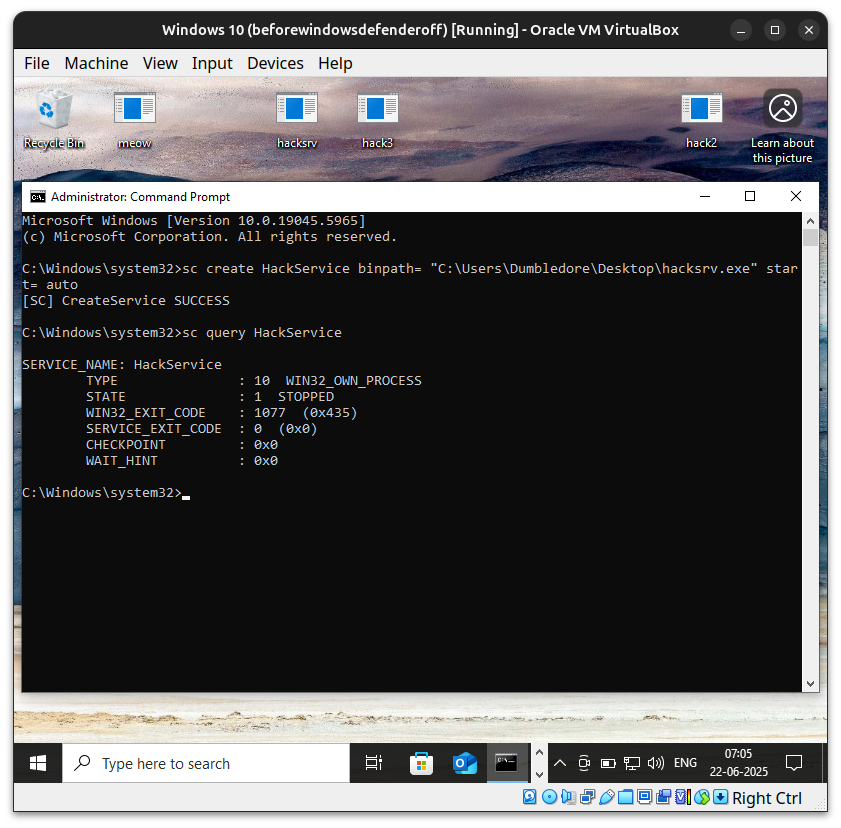Image resolution: width=841 pixels, height=828 pixels.
Task: Open the Recycle Bin desktop icon
Action: pos(54,119)
